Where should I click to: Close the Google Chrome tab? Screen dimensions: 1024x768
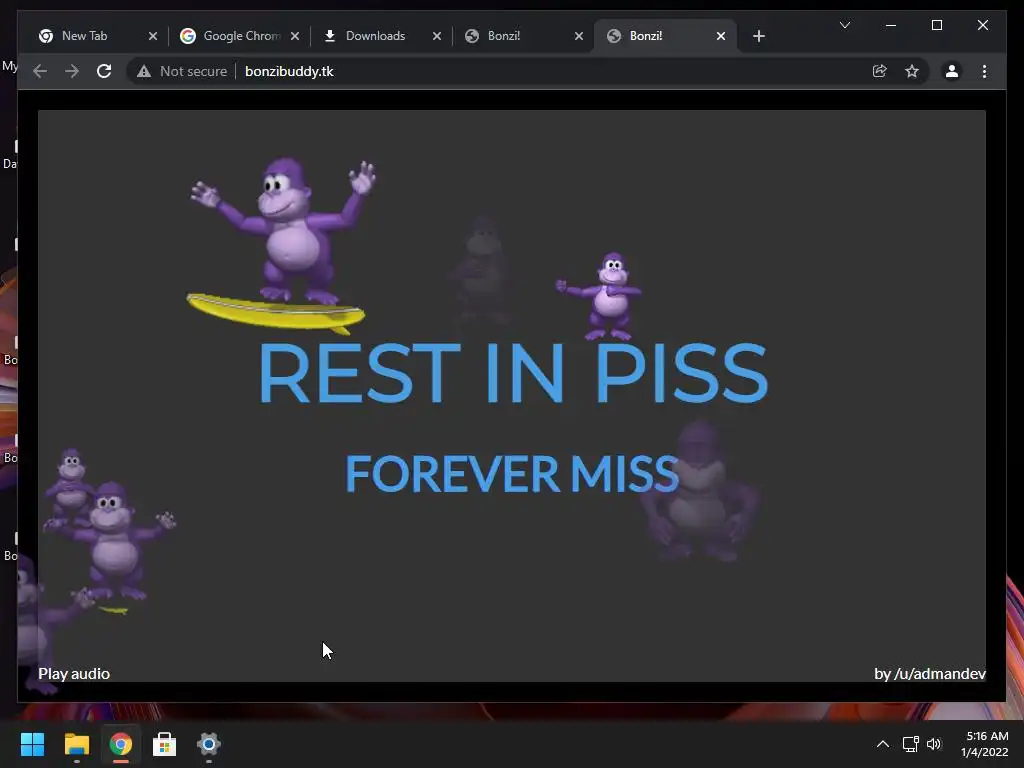[x=295, y=36]
